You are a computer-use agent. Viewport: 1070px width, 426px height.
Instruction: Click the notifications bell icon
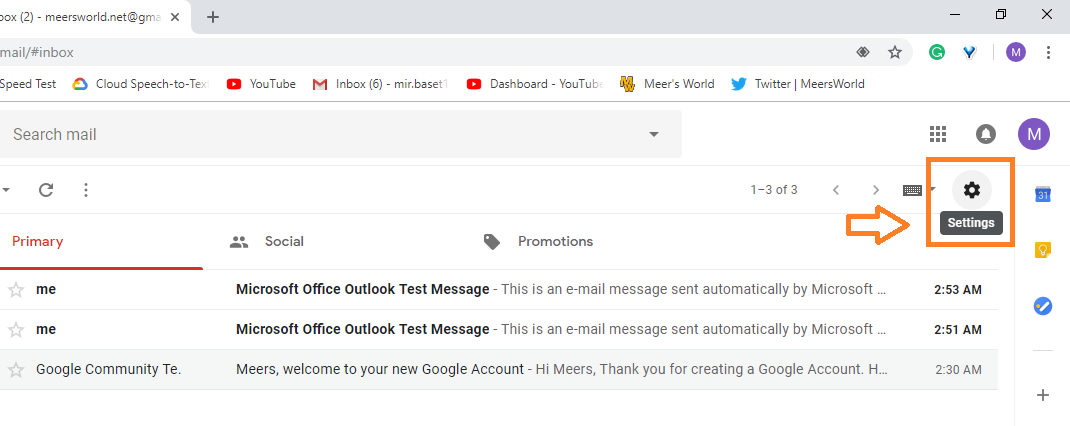tap(986, 134)
